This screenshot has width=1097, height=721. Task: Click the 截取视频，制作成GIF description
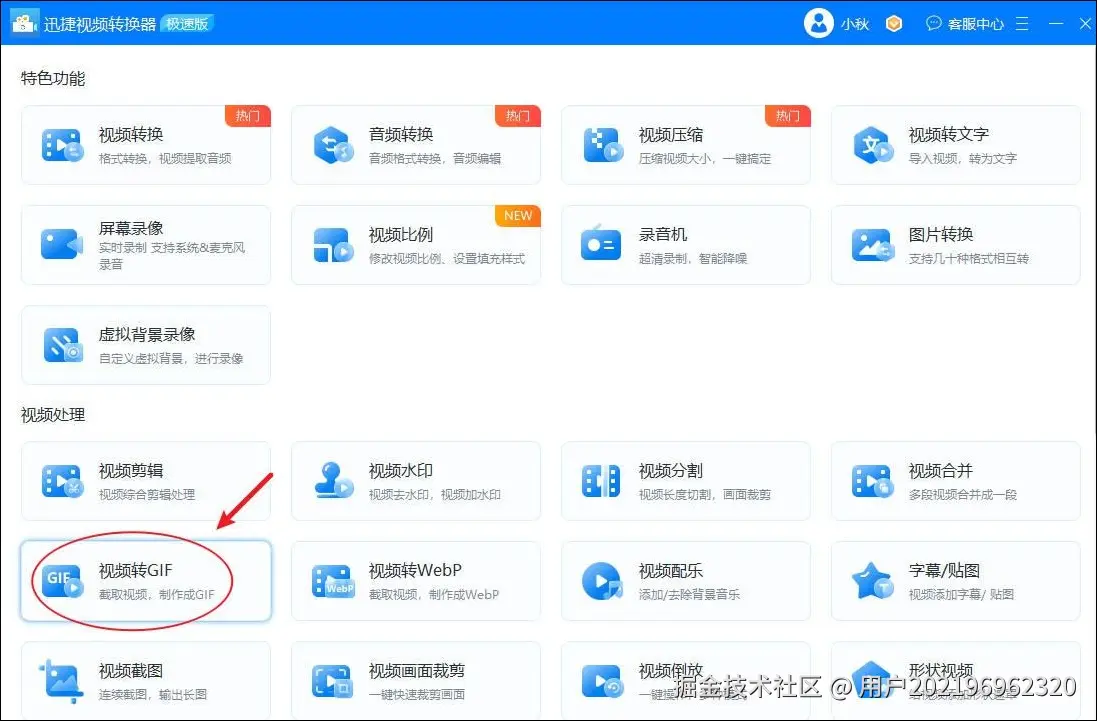tap(156, 594)
